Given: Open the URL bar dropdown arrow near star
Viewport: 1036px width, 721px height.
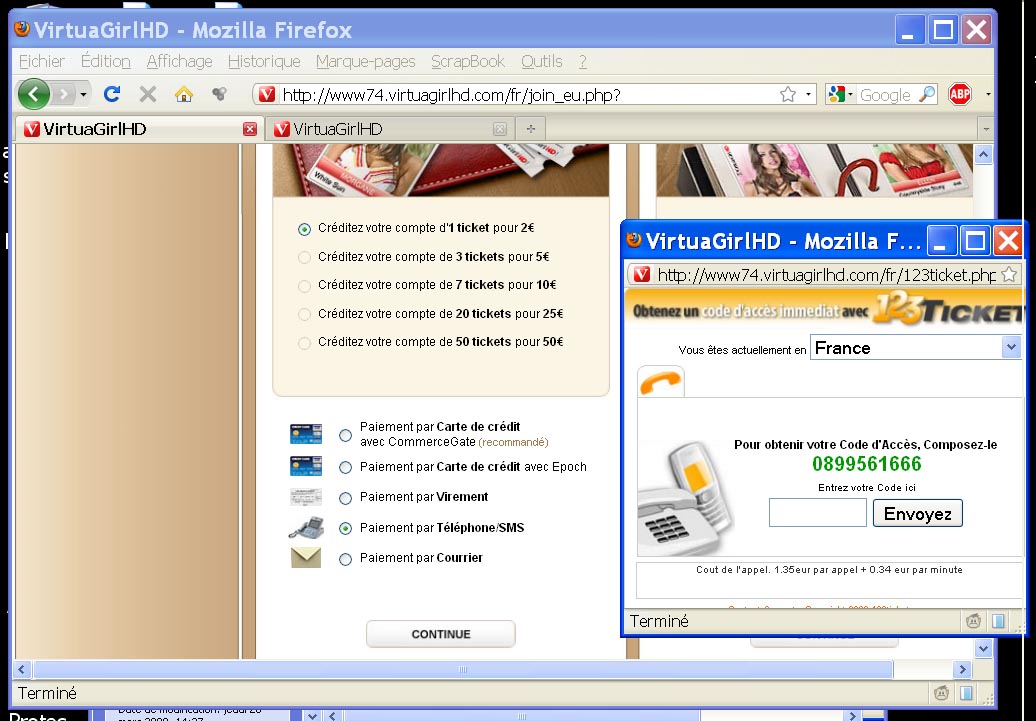Looking at the screenshot, I should coord(807,95).
